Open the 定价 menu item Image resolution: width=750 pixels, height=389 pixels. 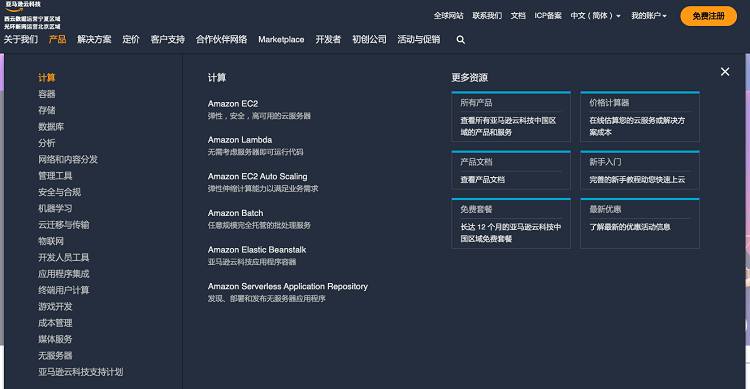[x=131, y=39]
